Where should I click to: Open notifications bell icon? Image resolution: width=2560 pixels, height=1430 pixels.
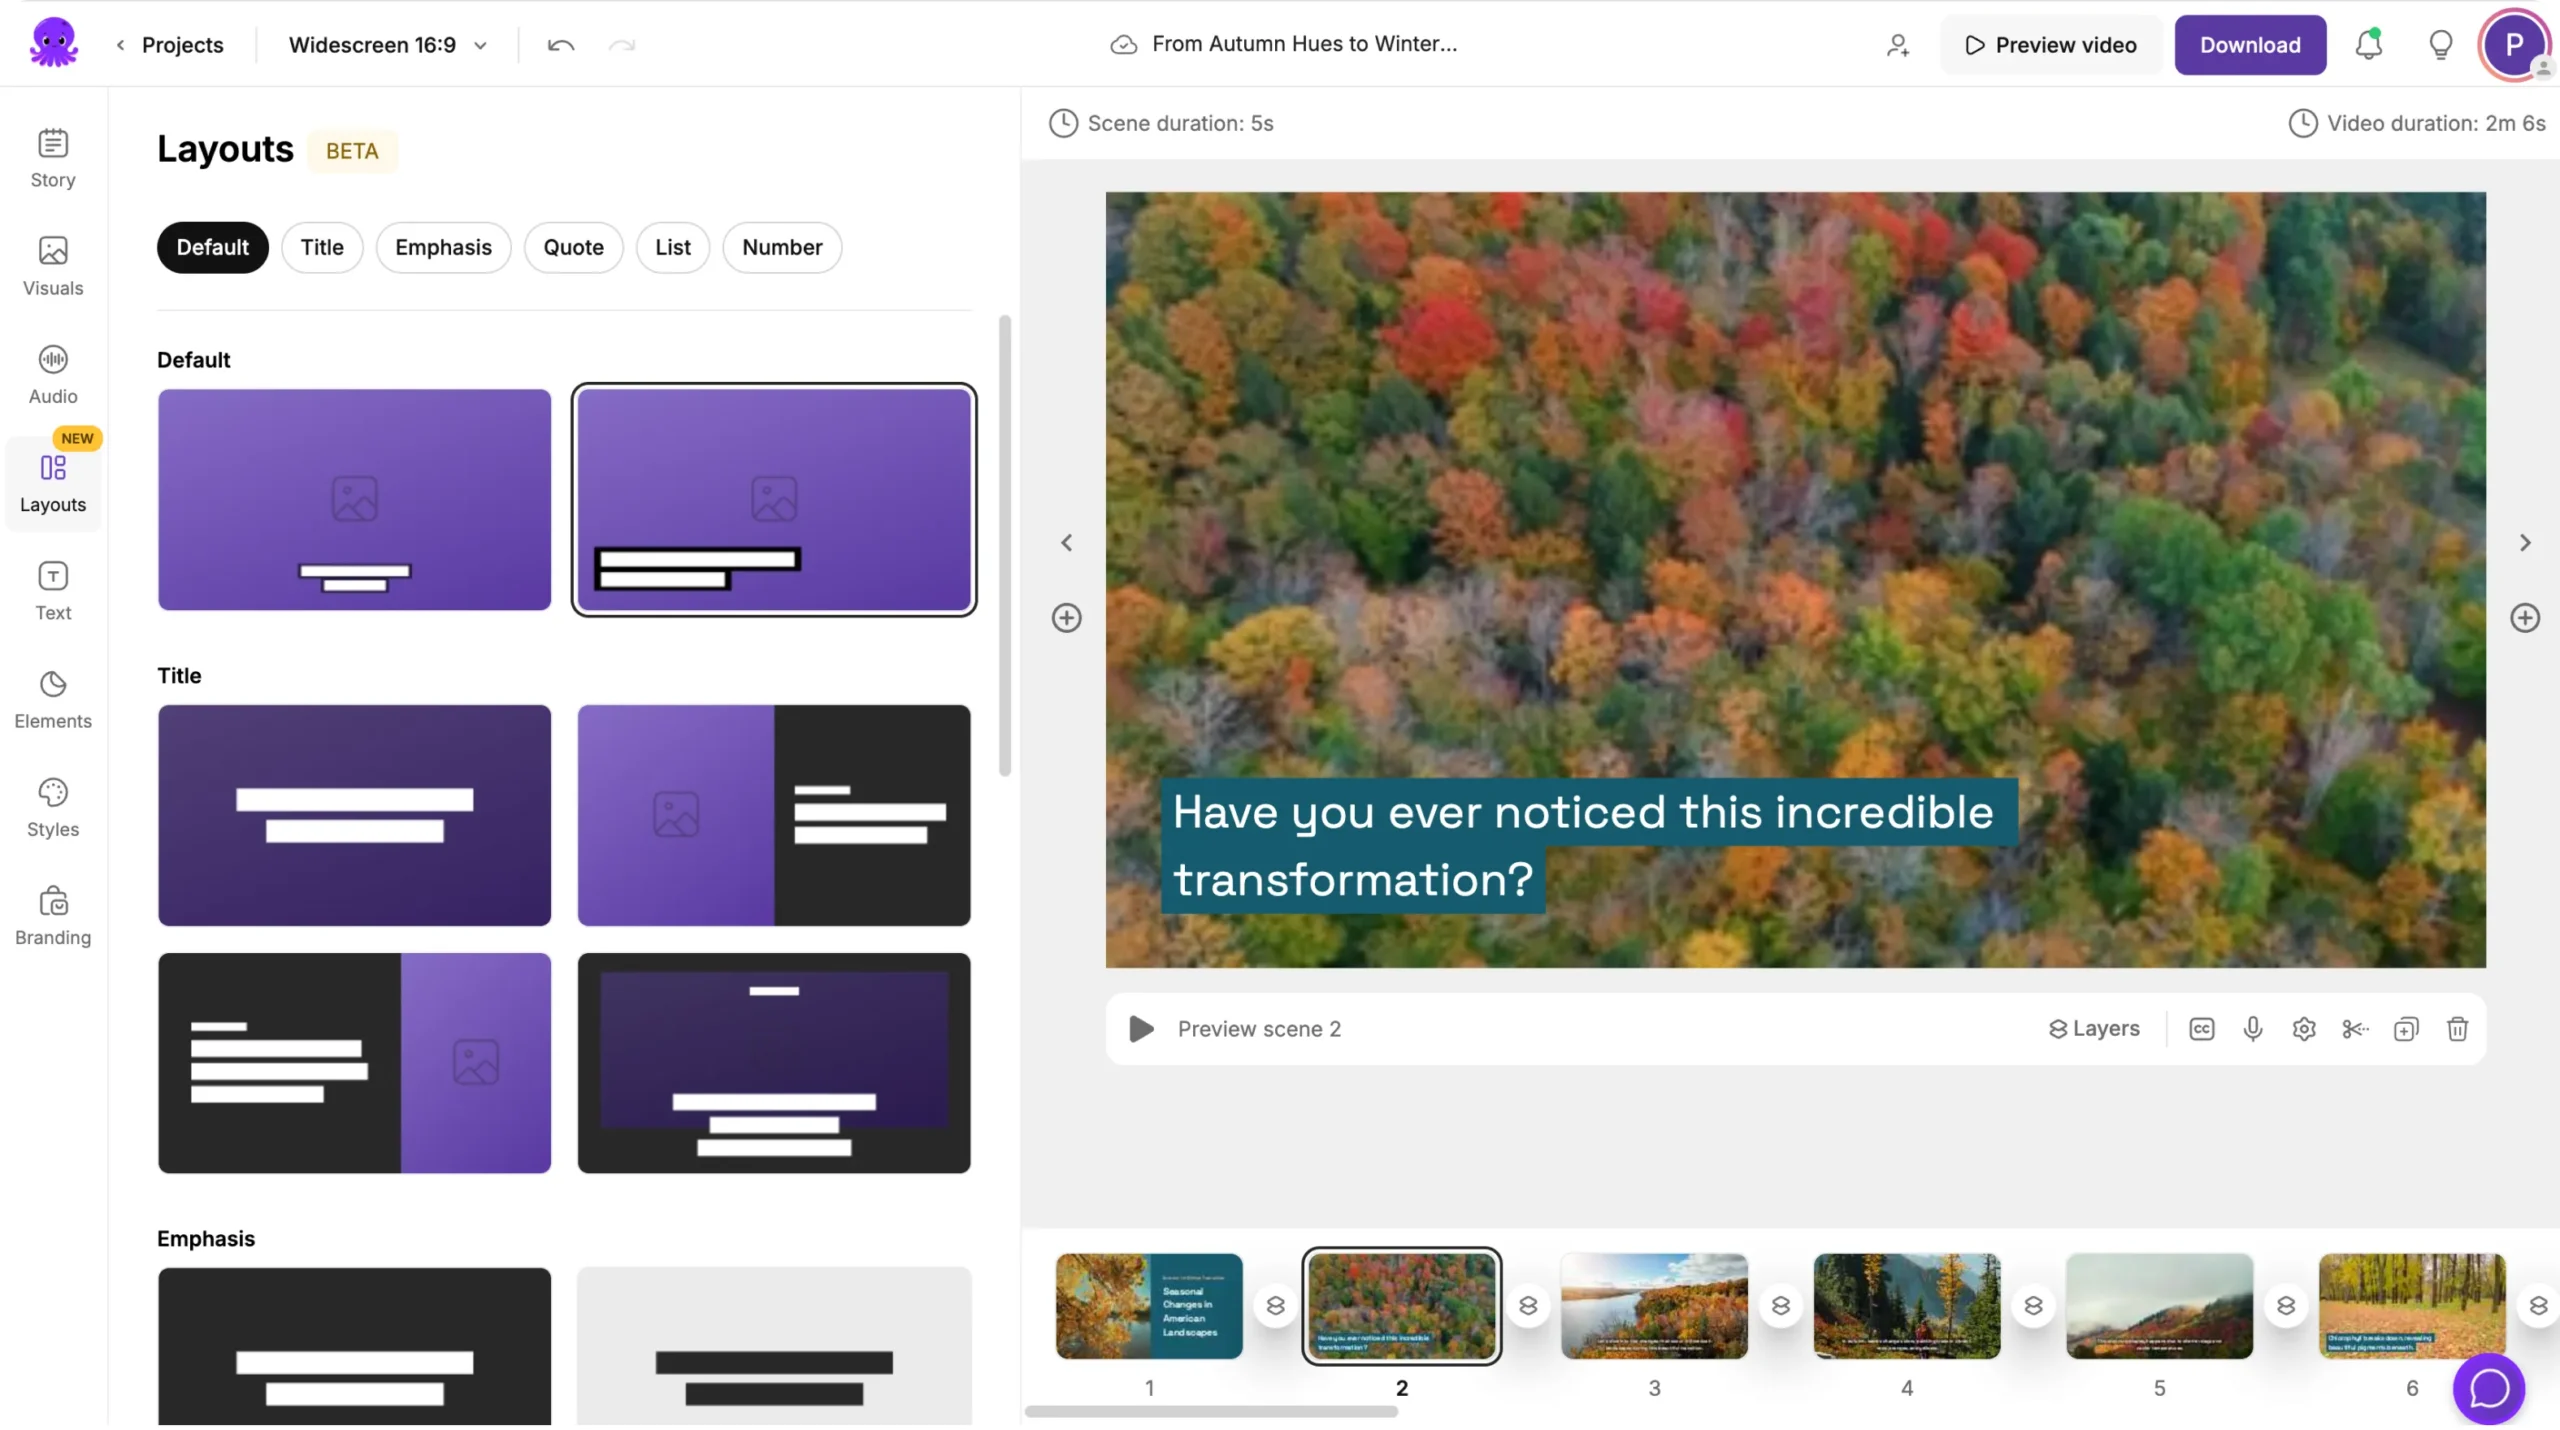[x=2368, y=45]
